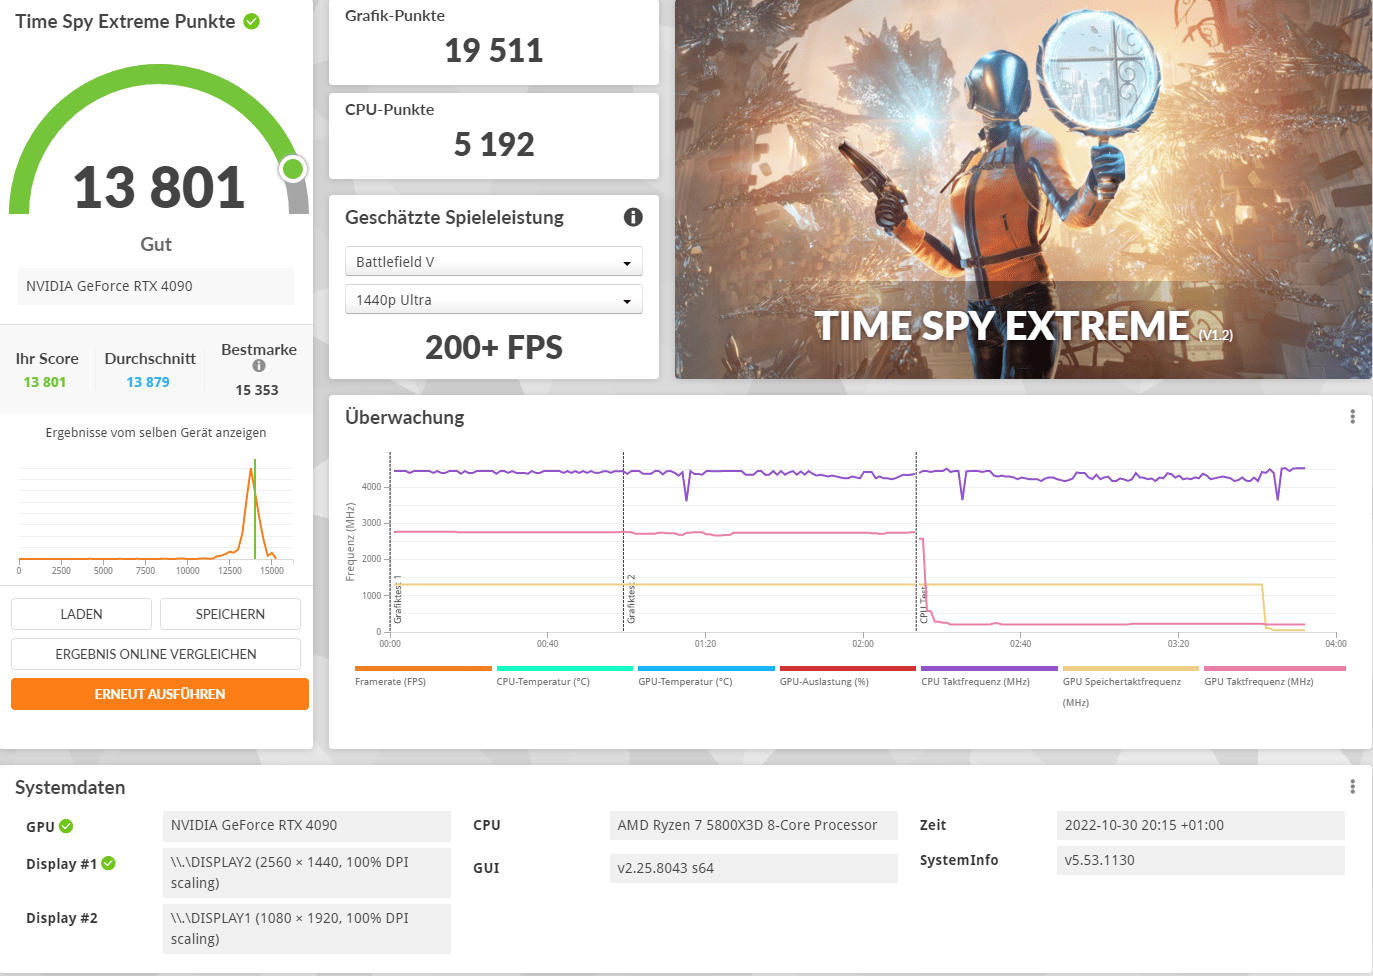The image size is (1373, 976).
Task: Click the main score 13 801
Action: tap(159, 188)
